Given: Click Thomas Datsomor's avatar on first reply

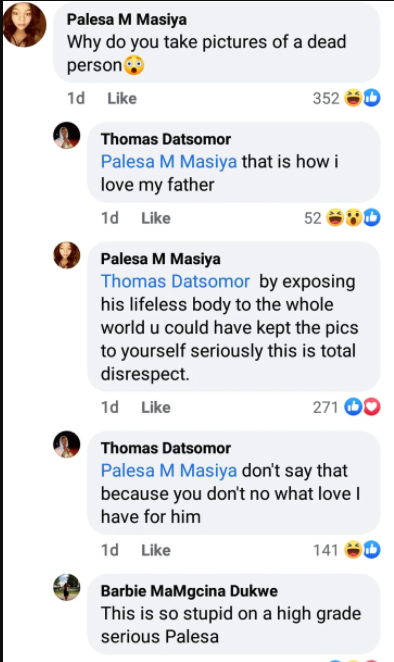Looking at the screenshot, I should click(67, 136).
